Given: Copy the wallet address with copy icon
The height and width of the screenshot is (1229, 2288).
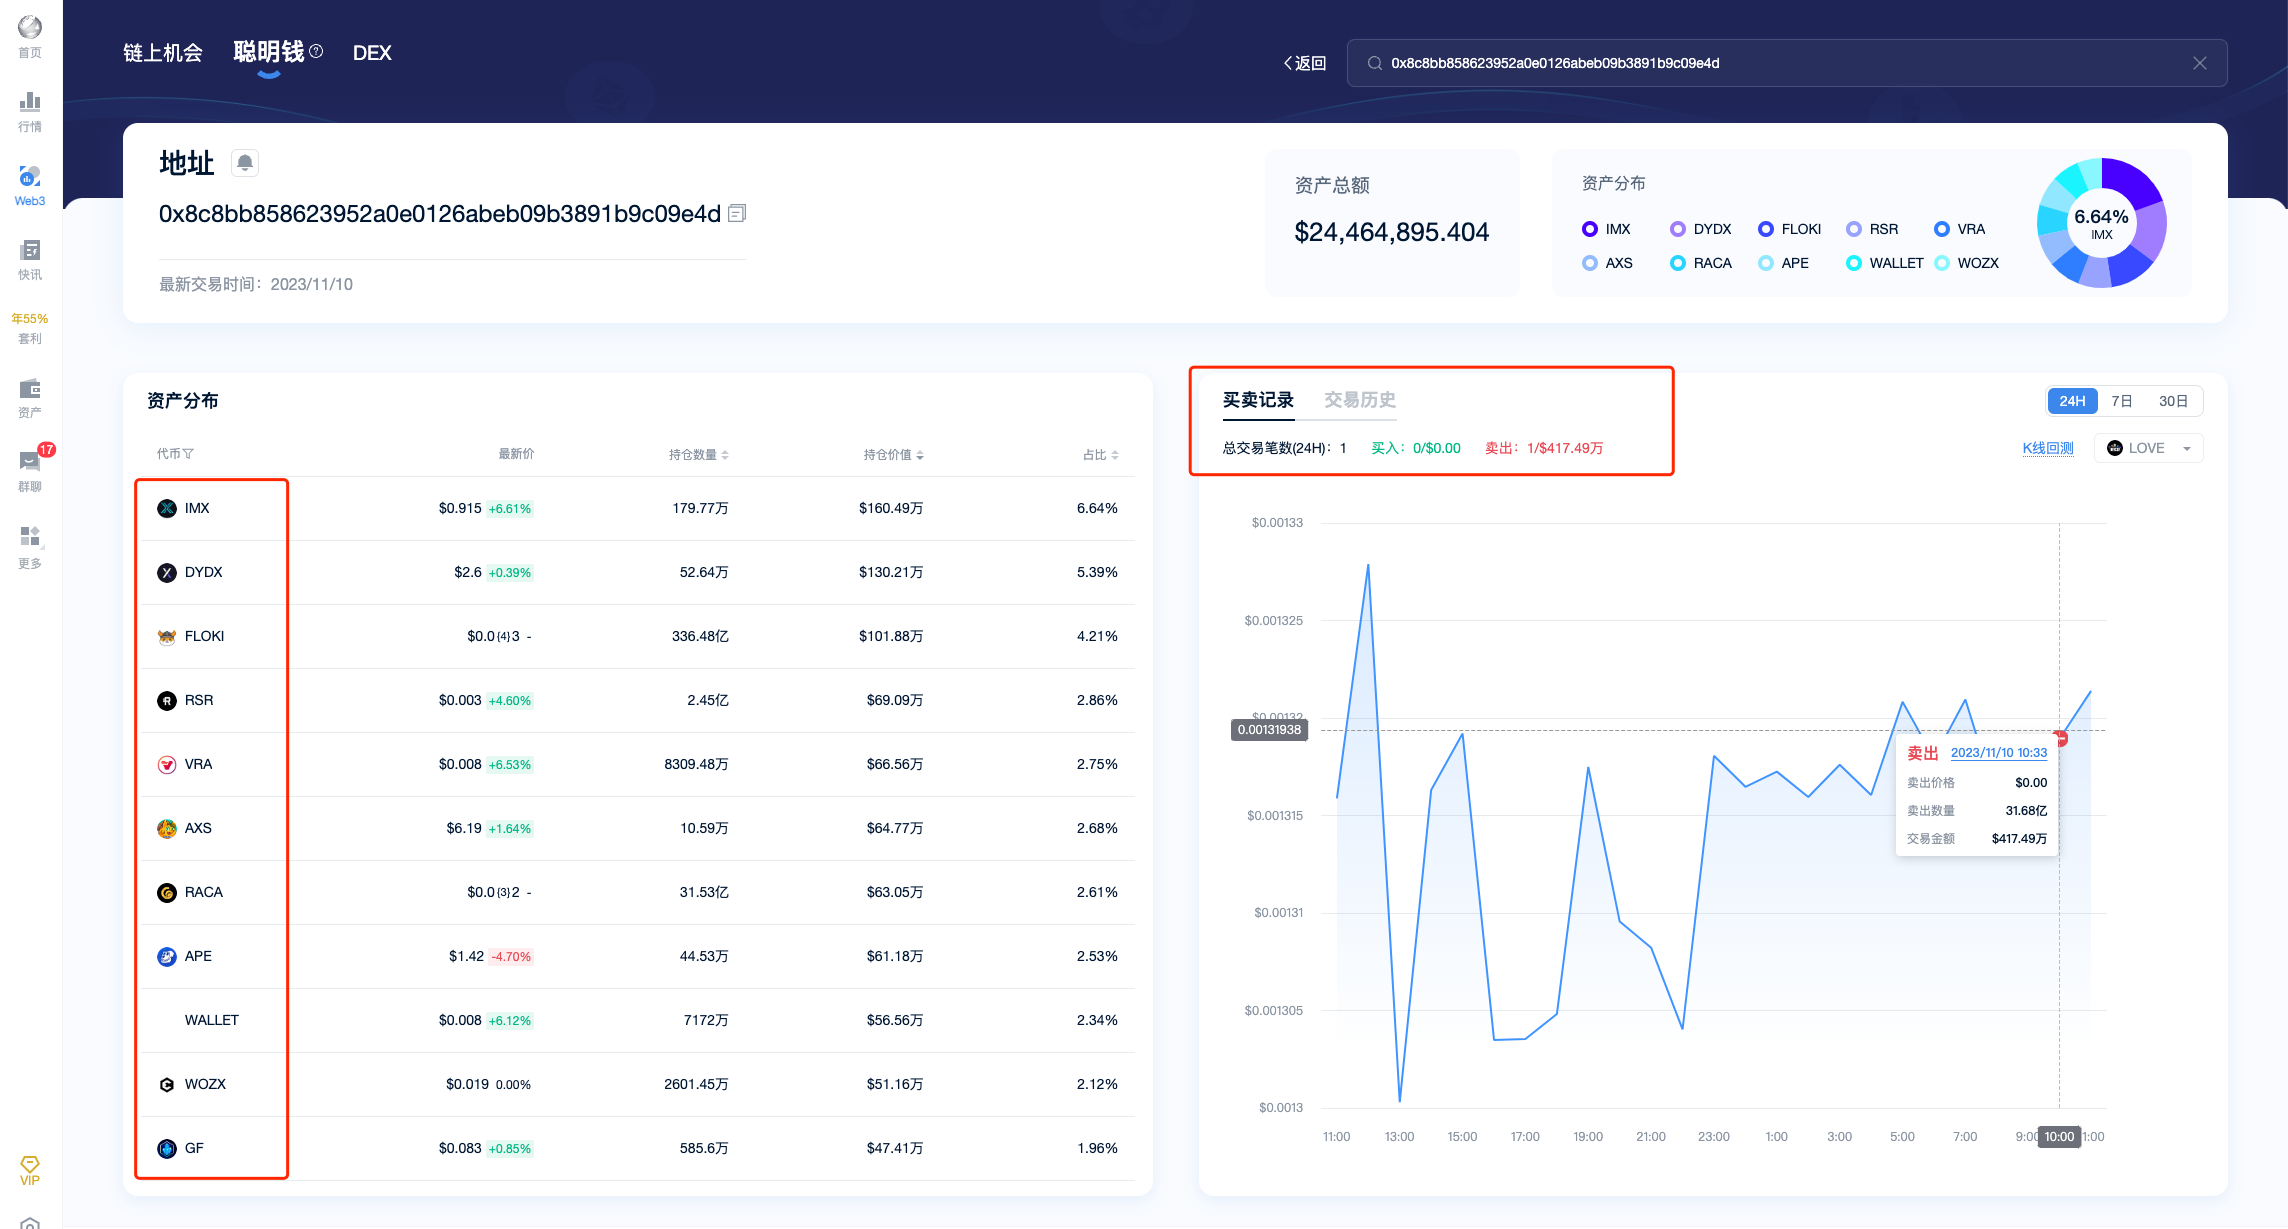Looking at the screenshot, I should (737, 213).
